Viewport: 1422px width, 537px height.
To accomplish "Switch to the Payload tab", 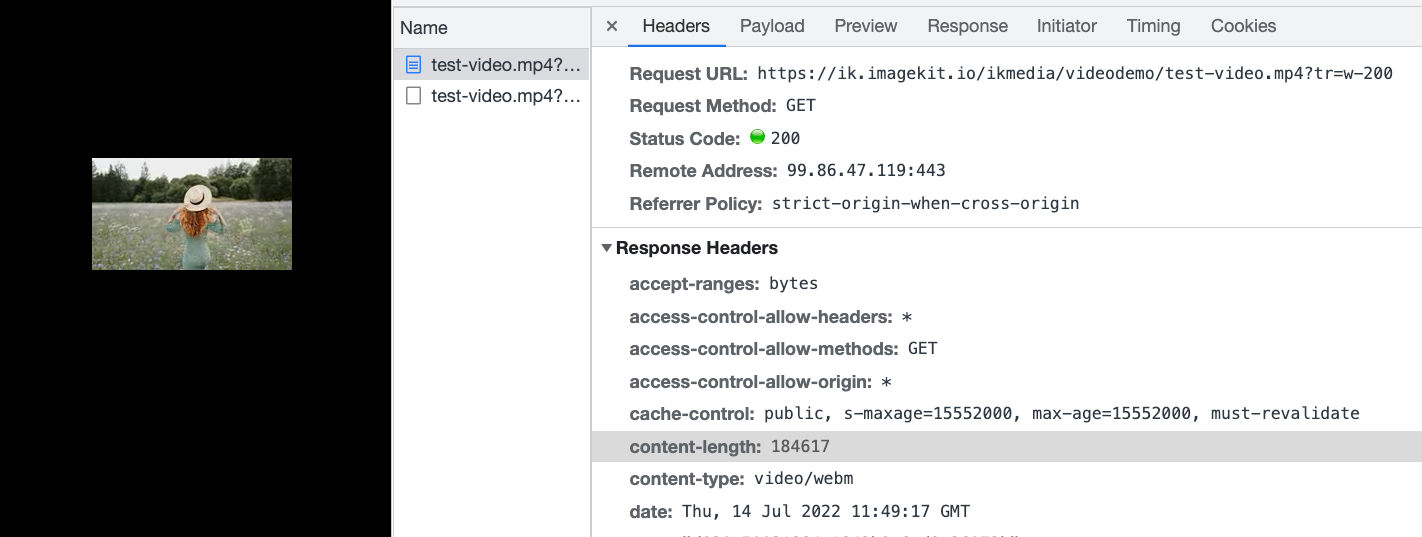I will [x=772, y=27].
